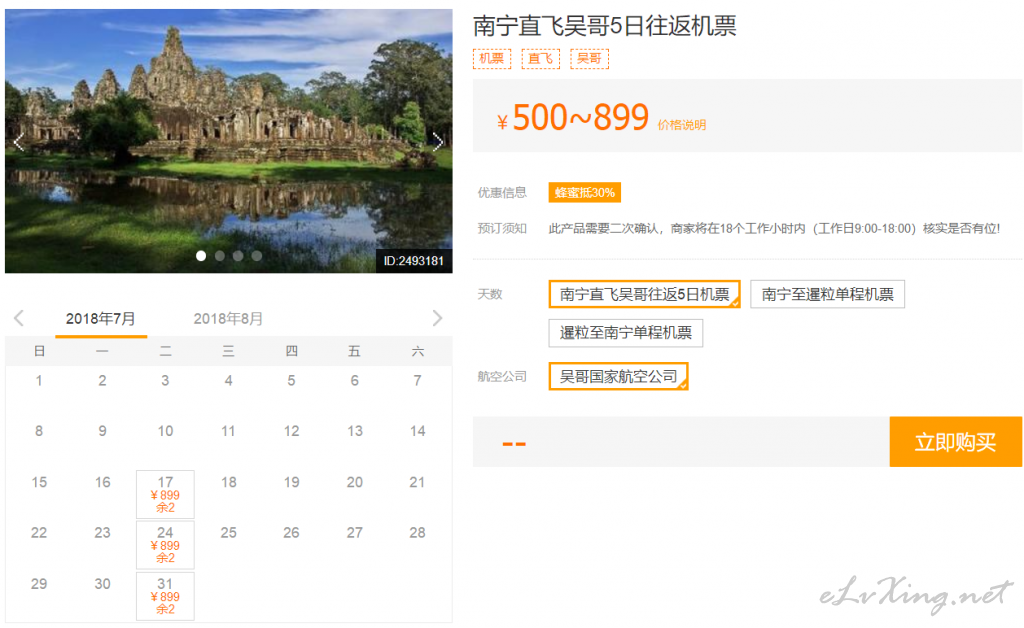Show next photo in Angkor image carousel

point(438,142)
